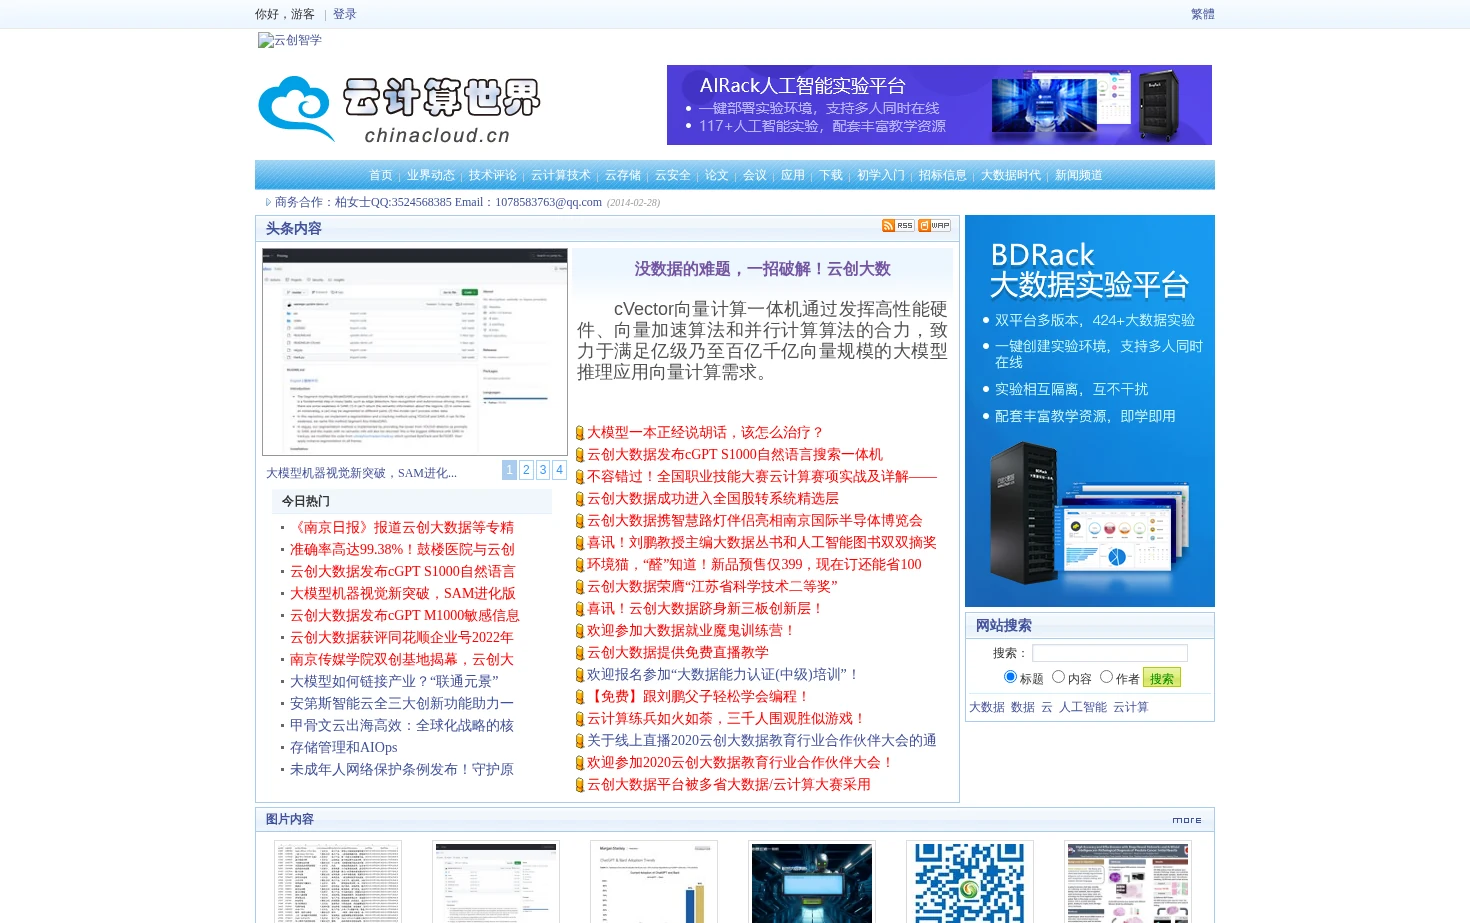The height and width of the screenshot is (923, 1470).
Task: Open 大模型如何链接产业 hot article
Action: 394,681
